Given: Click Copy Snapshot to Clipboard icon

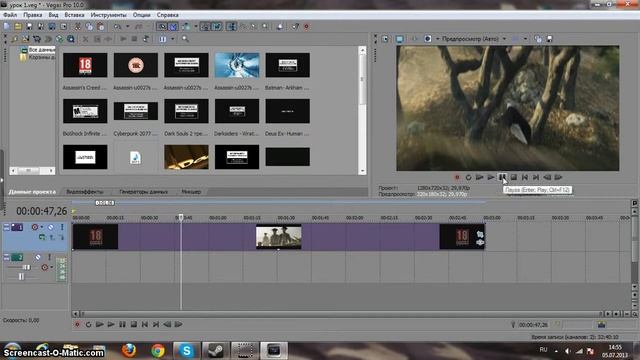Looking at the screenshot, I should pyautogui.click(x=538, y=39).
